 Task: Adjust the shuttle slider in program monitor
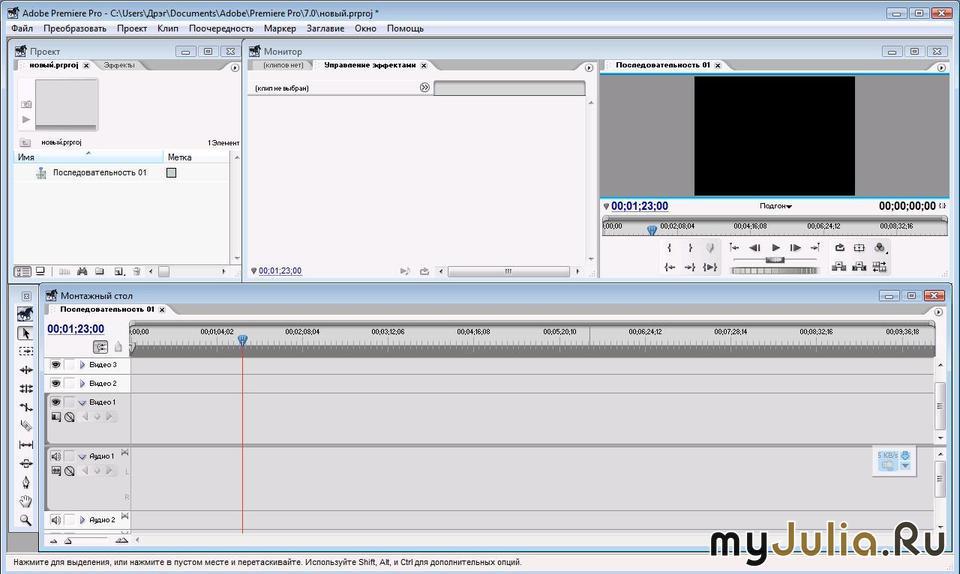(x=774, y=260)
